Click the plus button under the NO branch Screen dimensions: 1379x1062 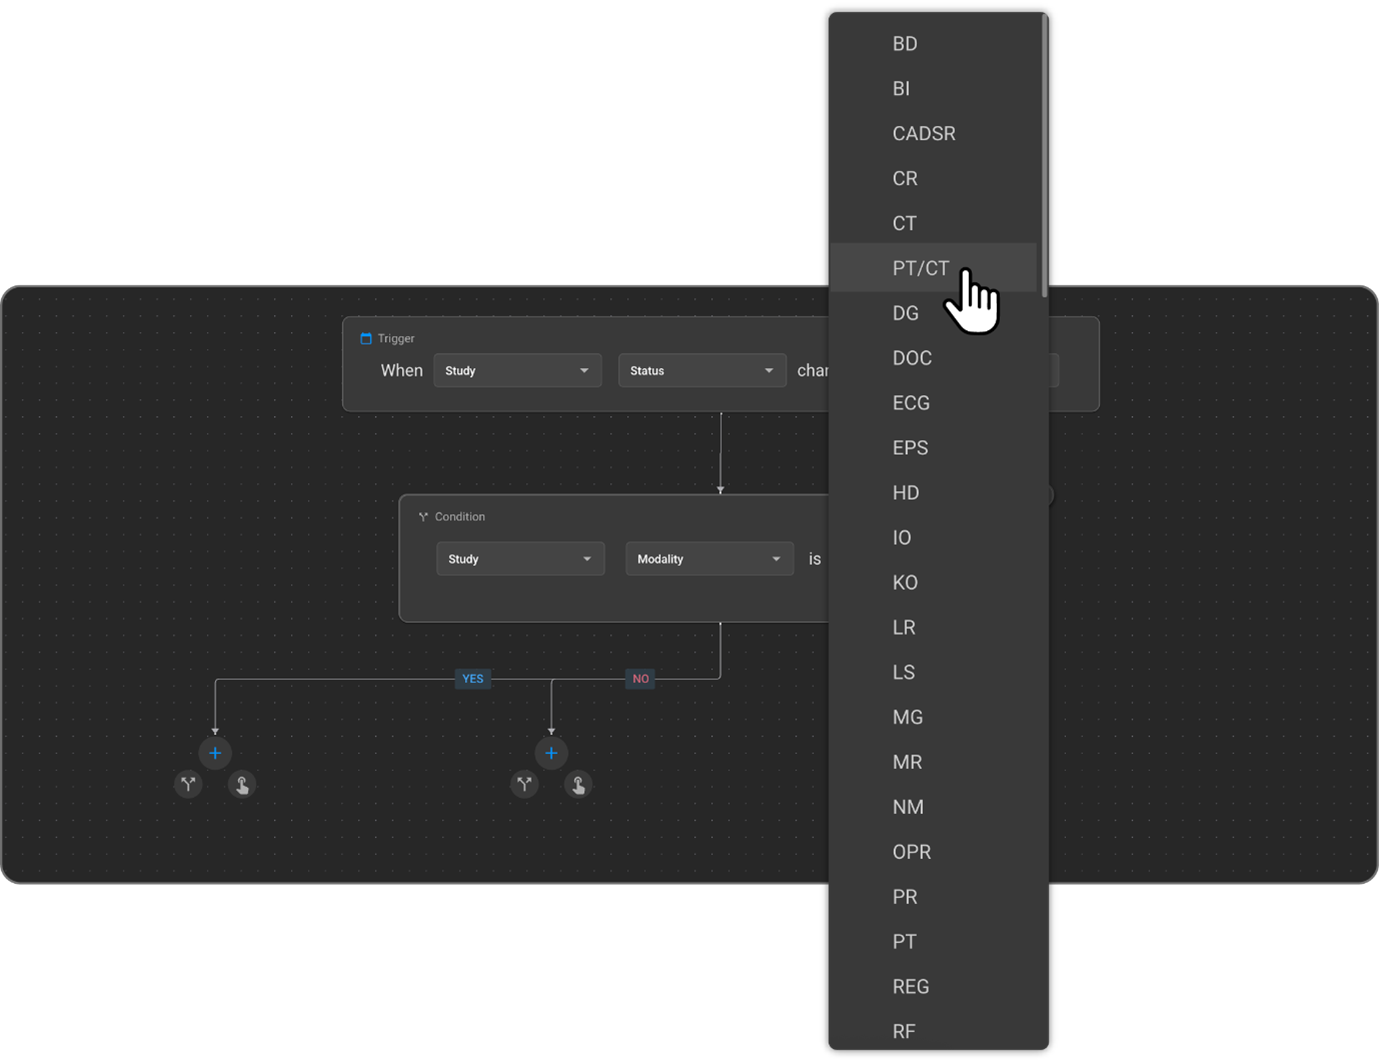click(x=551, y=753)
